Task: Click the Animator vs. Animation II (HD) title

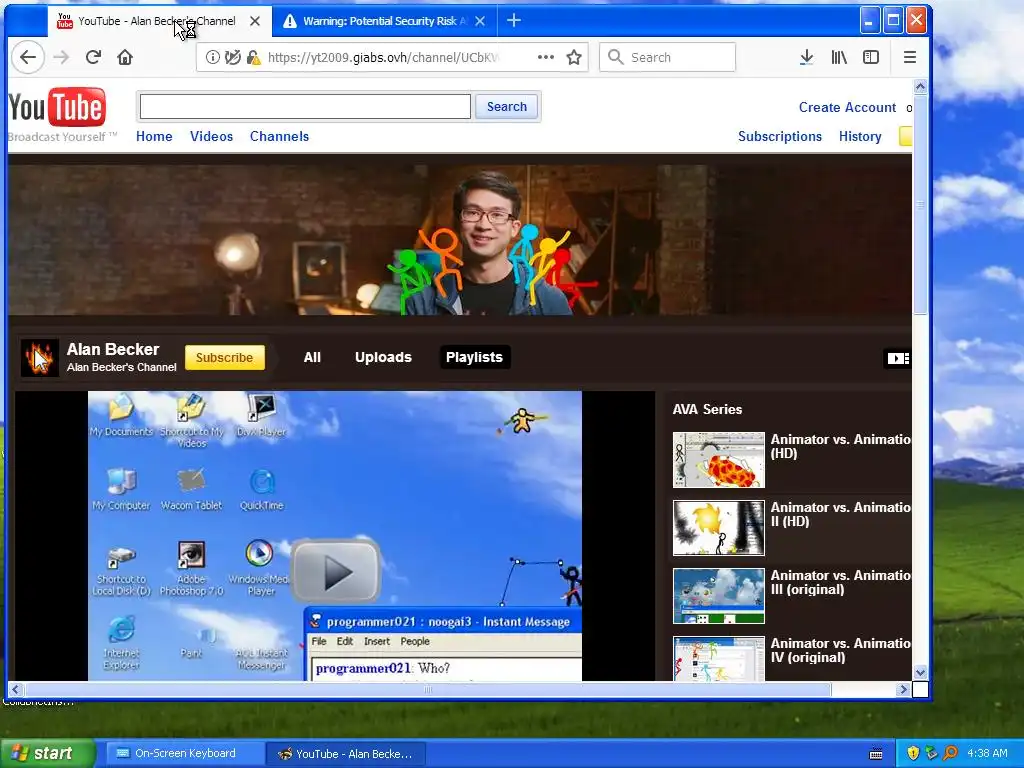Action: [x=840, y=514]
